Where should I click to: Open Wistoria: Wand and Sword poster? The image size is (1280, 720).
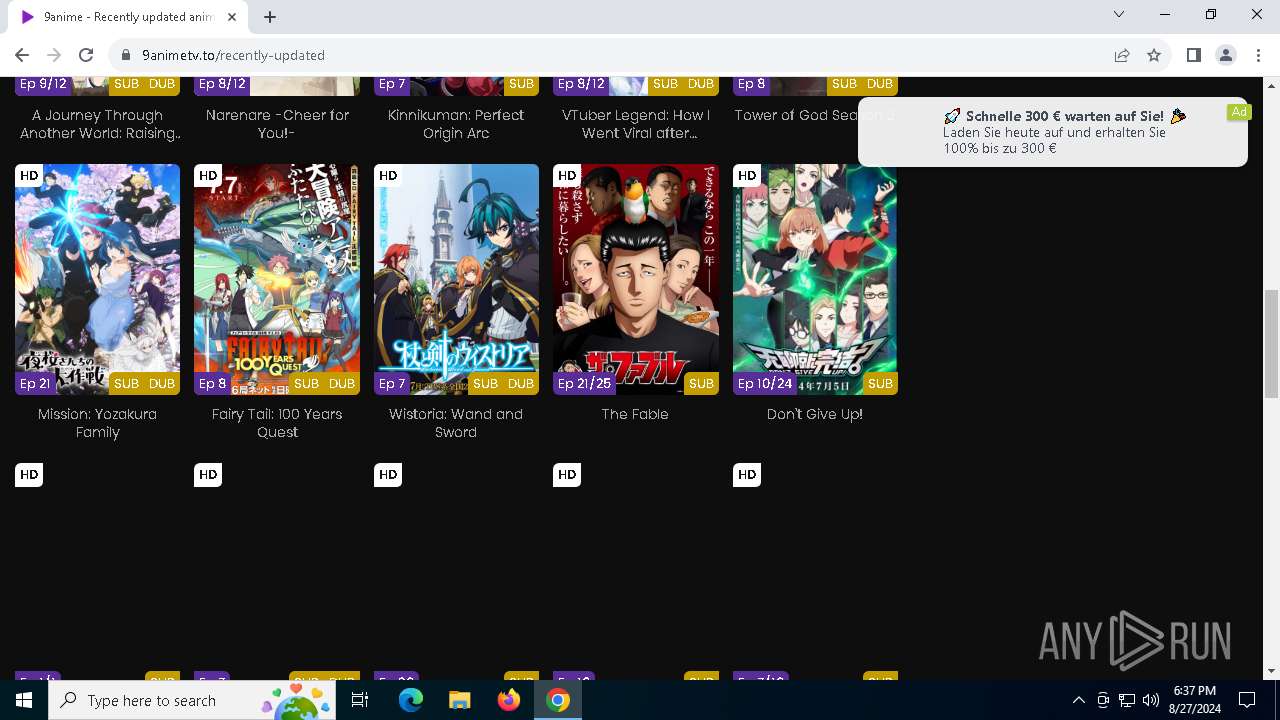pyautogui.click(x=456, y=279)
